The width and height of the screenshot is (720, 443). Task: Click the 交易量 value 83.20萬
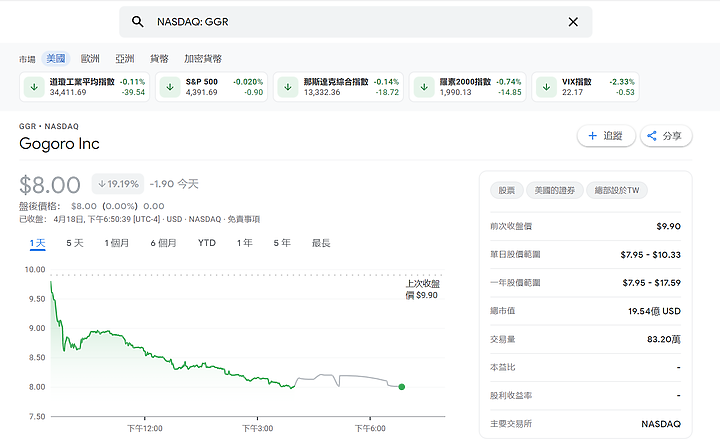click(664, 339)
